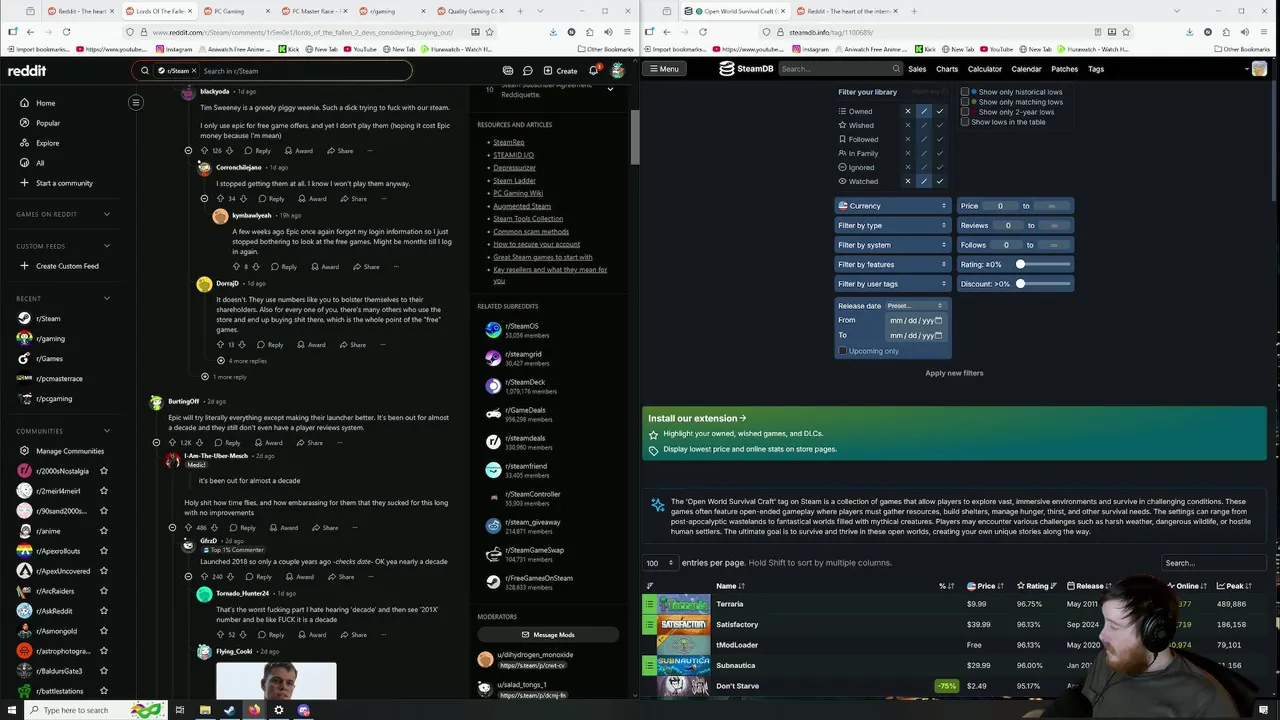Adjust the Discount slider handle
The width and height of the screenshot is (1280, 720).
coord(1020,284)
